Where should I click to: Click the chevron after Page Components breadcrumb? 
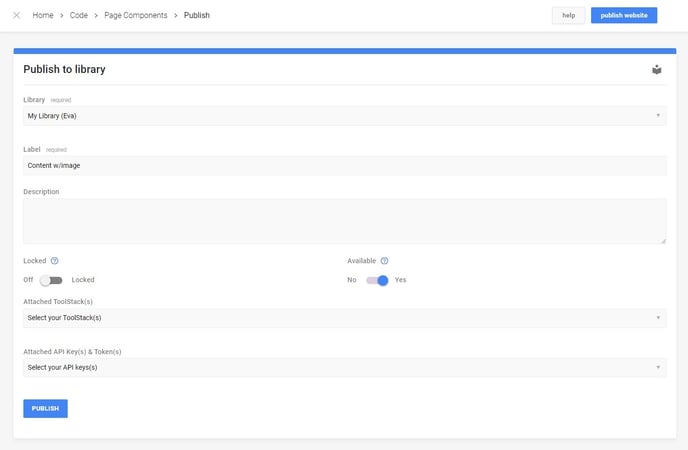pyautogui.click(x=176, y=15)
